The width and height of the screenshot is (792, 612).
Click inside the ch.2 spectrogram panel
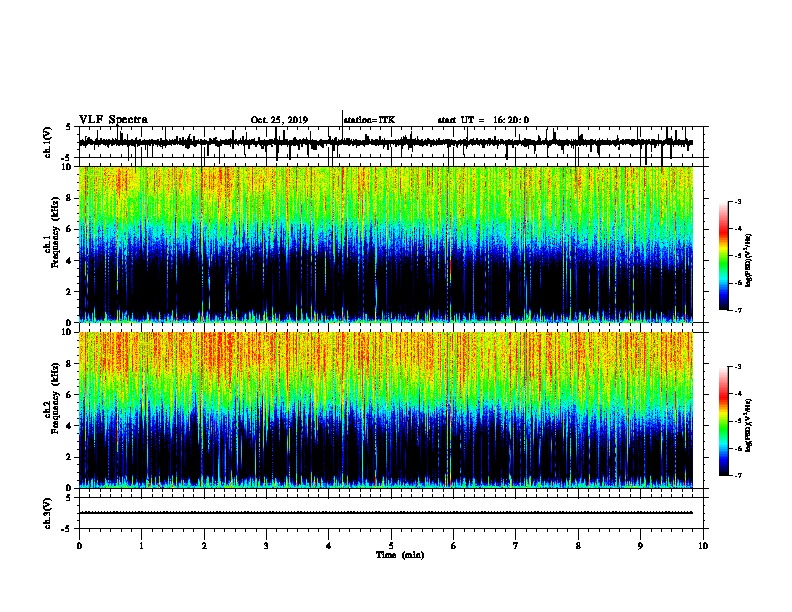tap(386, 410)
